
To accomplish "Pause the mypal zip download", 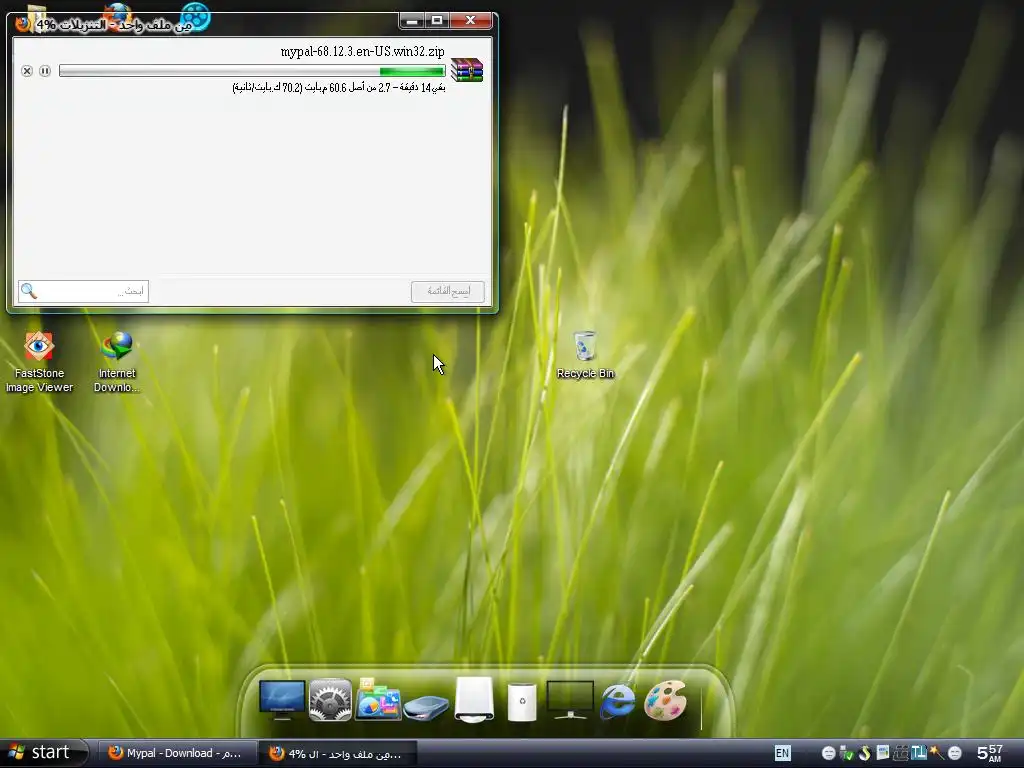I will click(x=45, y=71).
